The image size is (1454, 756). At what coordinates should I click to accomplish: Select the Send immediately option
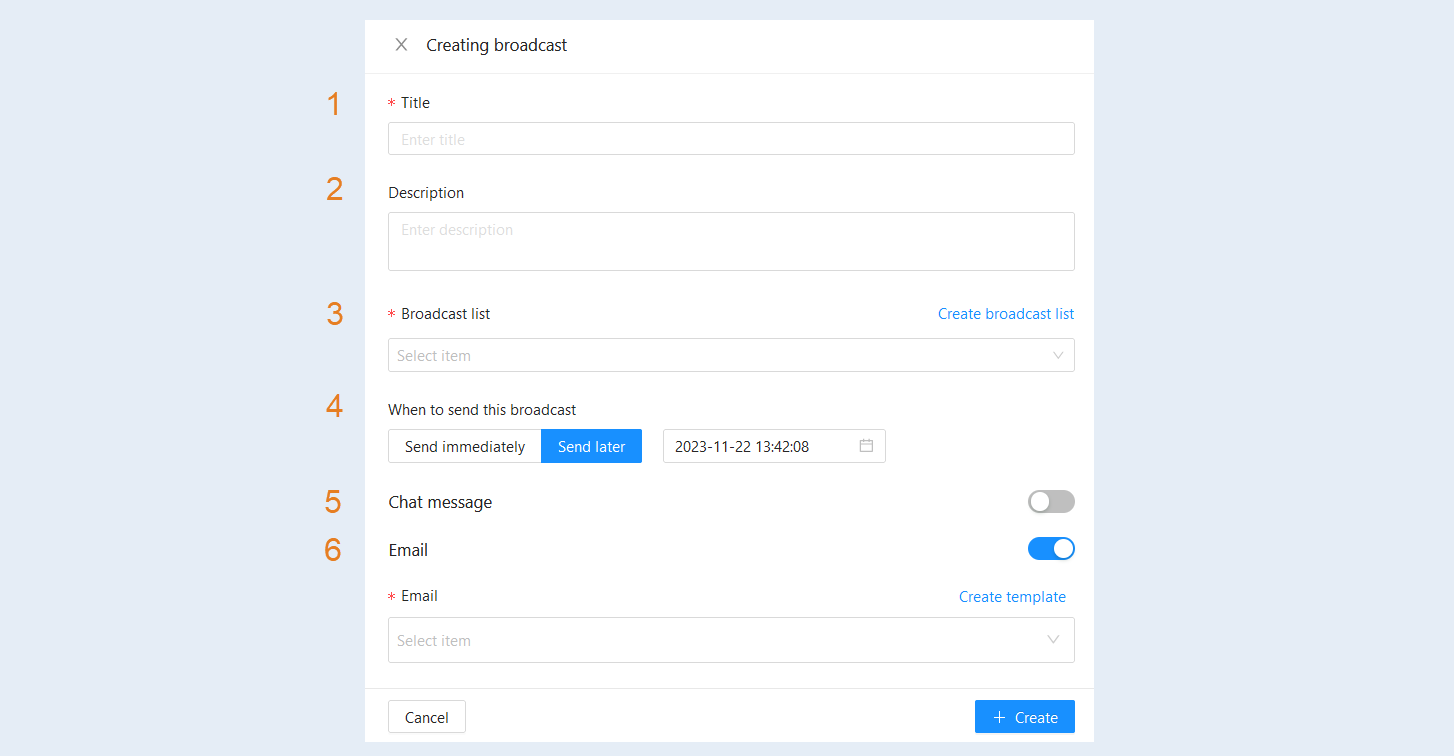click(465, 446)
